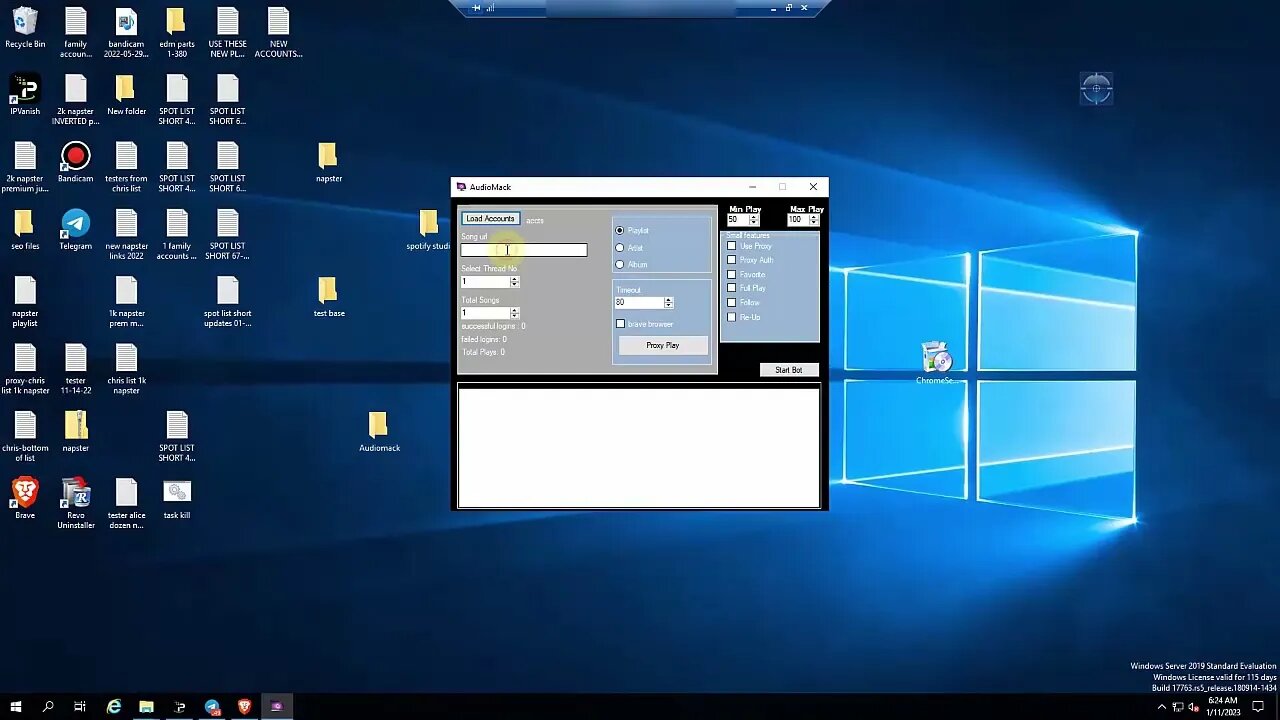
Task: Open Telegram from the taskbar
Action: coord(212,707)
